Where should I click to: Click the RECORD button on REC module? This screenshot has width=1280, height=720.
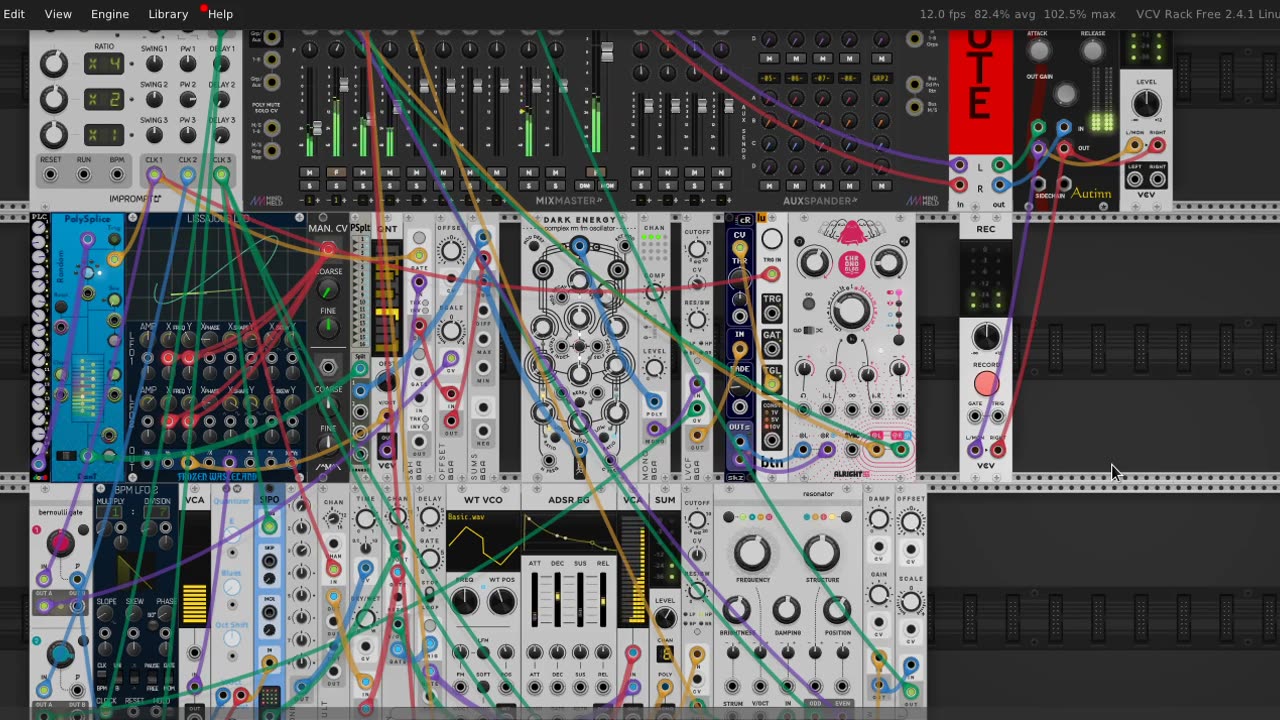click(x=986, y=384)
